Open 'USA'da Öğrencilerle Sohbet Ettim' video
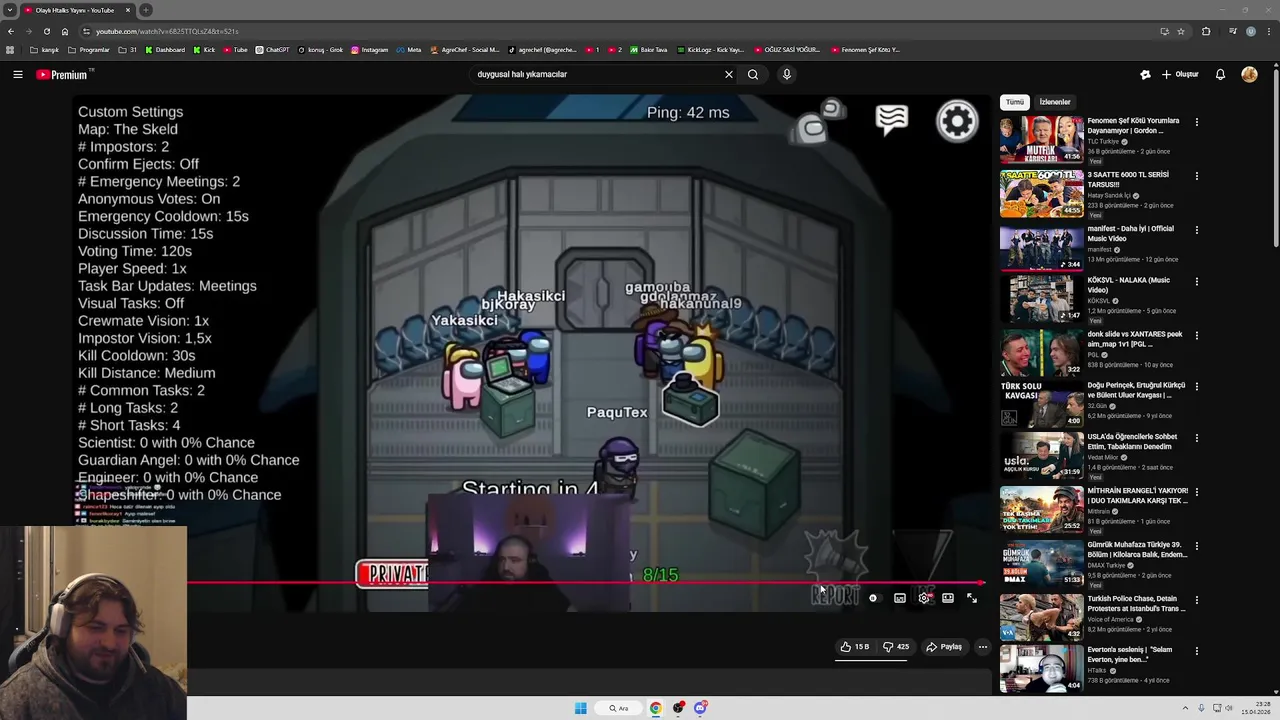 tap(1041, 455)
